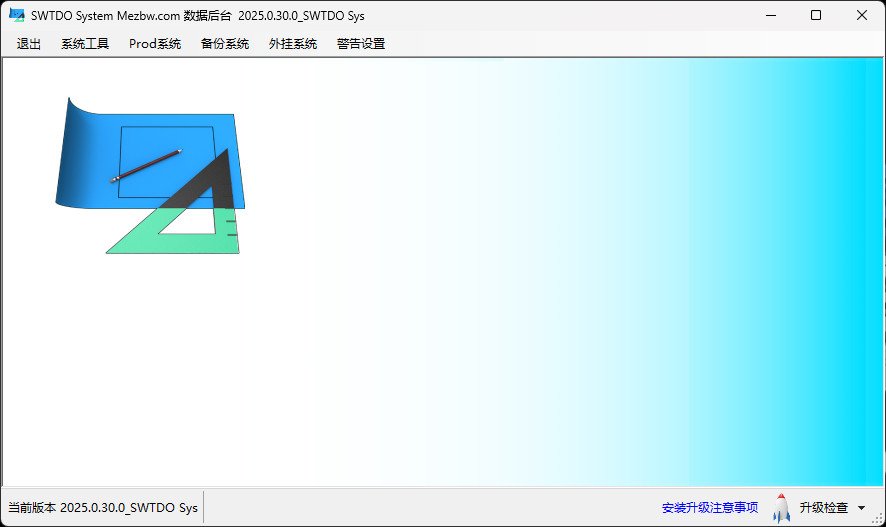Click the SWTDO app icon in title bar

(x=17, y=16)
